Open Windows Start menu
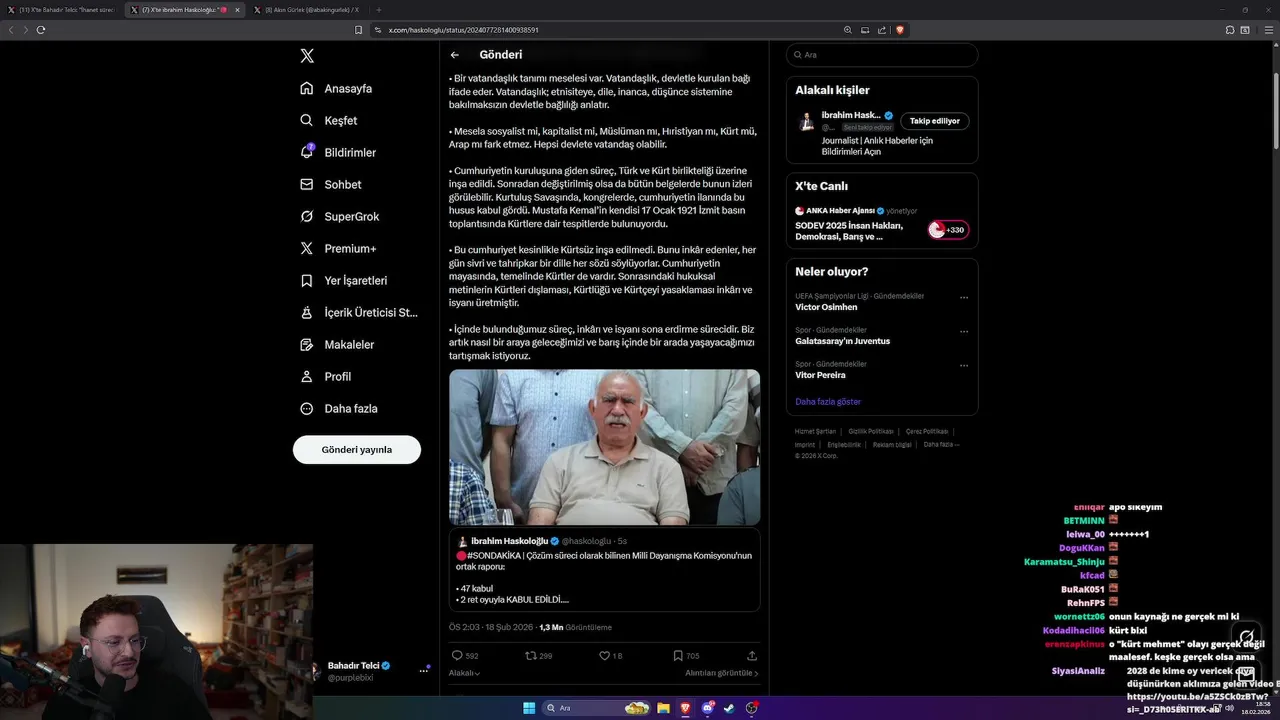Image resolution: width=1280 pixels, height=720 pixels. 529,708
